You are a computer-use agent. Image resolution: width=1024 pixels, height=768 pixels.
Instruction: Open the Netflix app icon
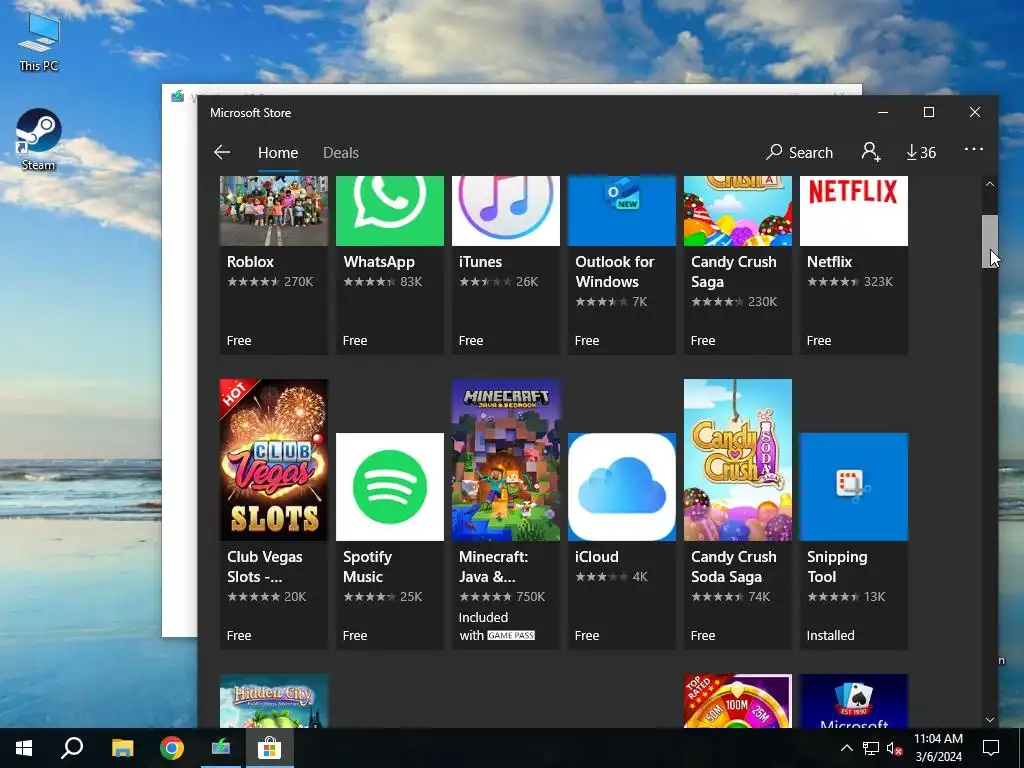click(854, 211)
